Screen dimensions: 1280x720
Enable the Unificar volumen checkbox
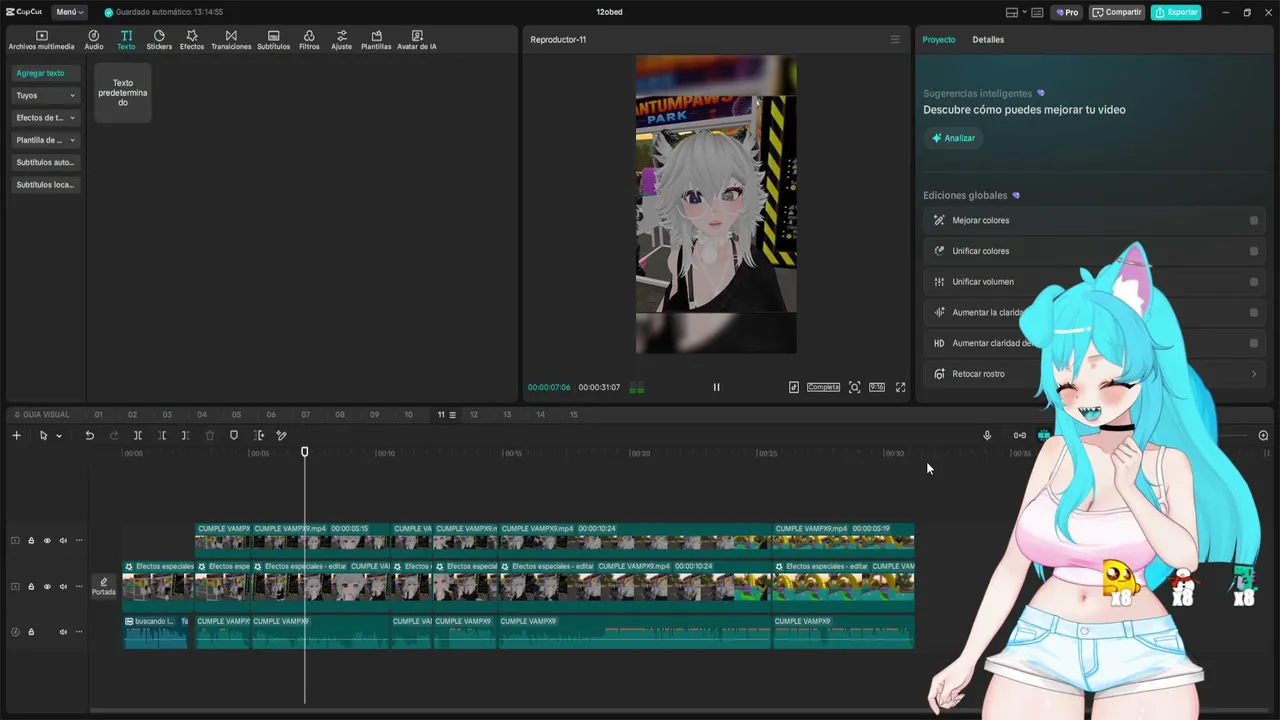point(1254,282)
